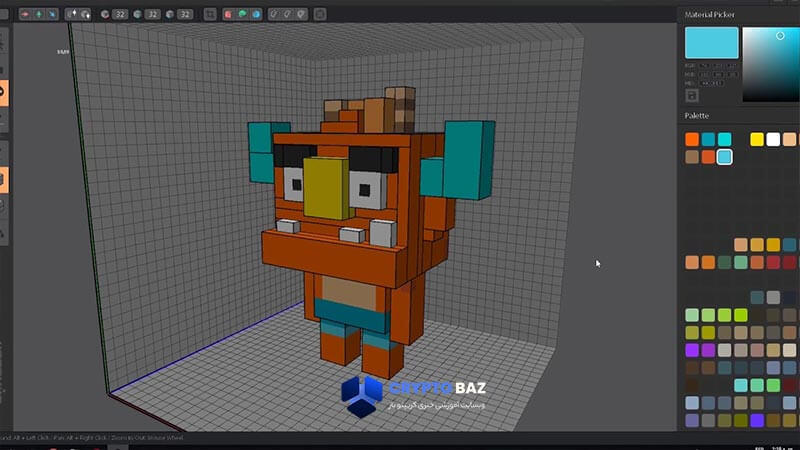Pick the selected light blue palette swatch
Screen dimensions: 800x450
tap(724, 157)
